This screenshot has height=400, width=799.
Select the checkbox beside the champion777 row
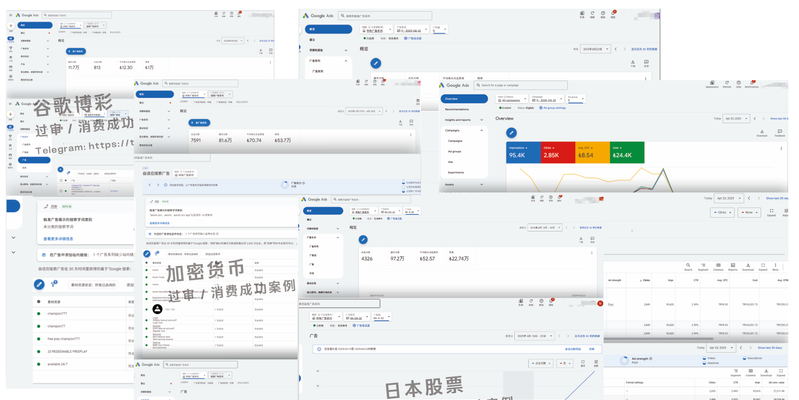[x=40, y=313]
